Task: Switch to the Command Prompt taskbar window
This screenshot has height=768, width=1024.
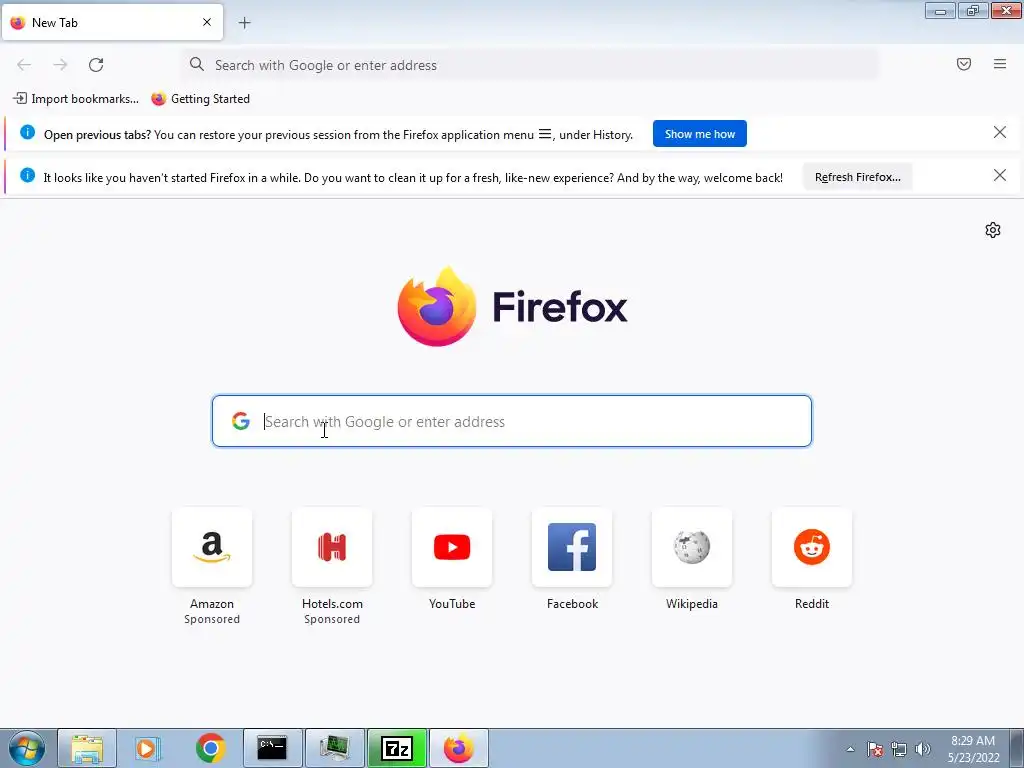Action: pos(272,748)
